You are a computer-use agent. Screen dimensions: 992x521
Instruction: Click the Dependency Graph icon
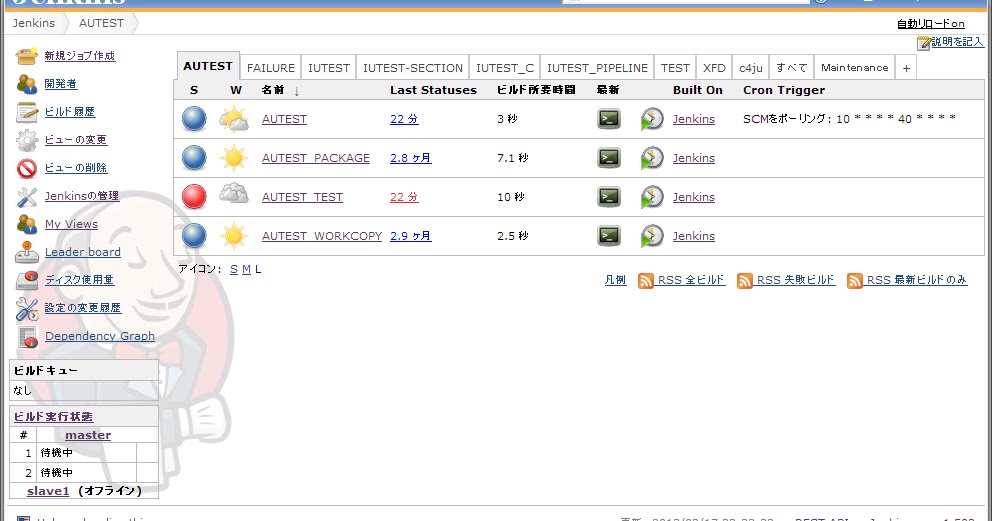coord(28,336)
